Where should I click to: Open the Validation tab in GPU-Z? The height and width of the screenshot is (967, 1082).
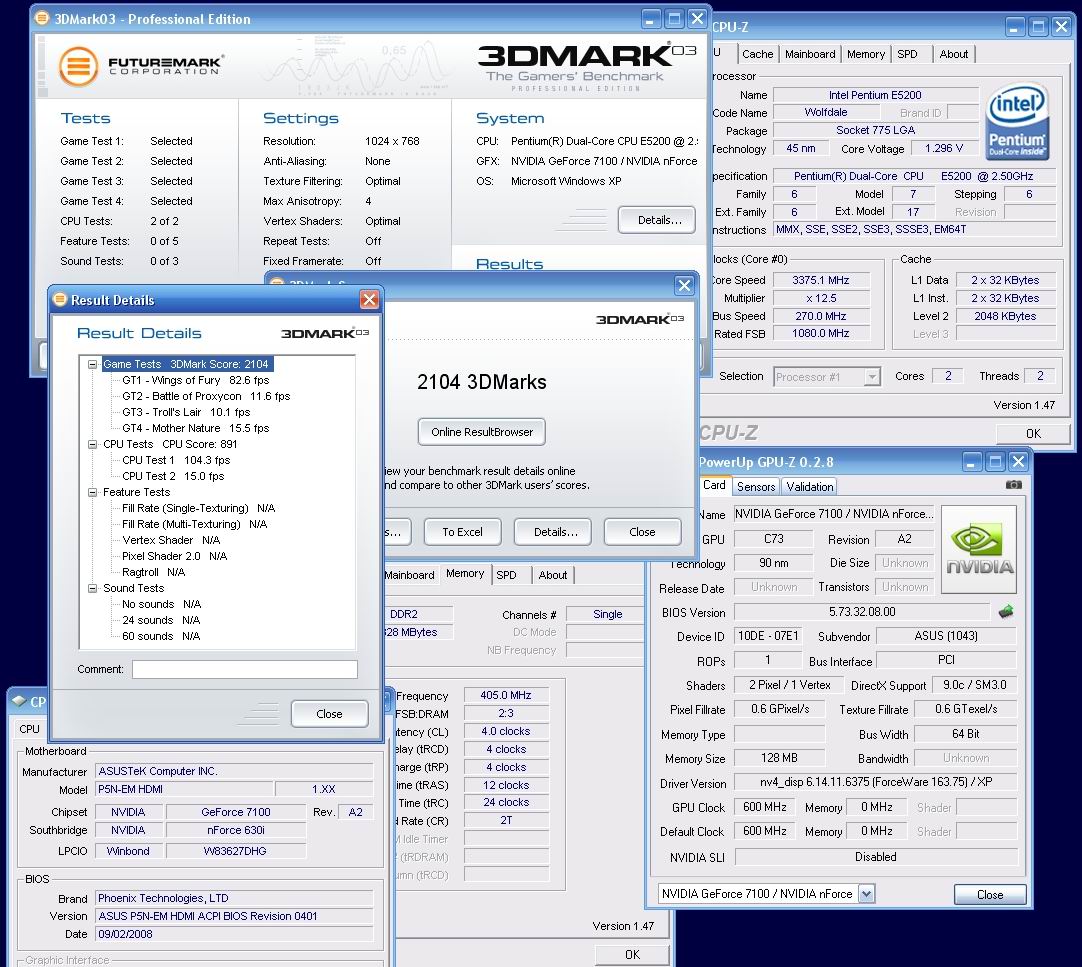pos(809,487)
